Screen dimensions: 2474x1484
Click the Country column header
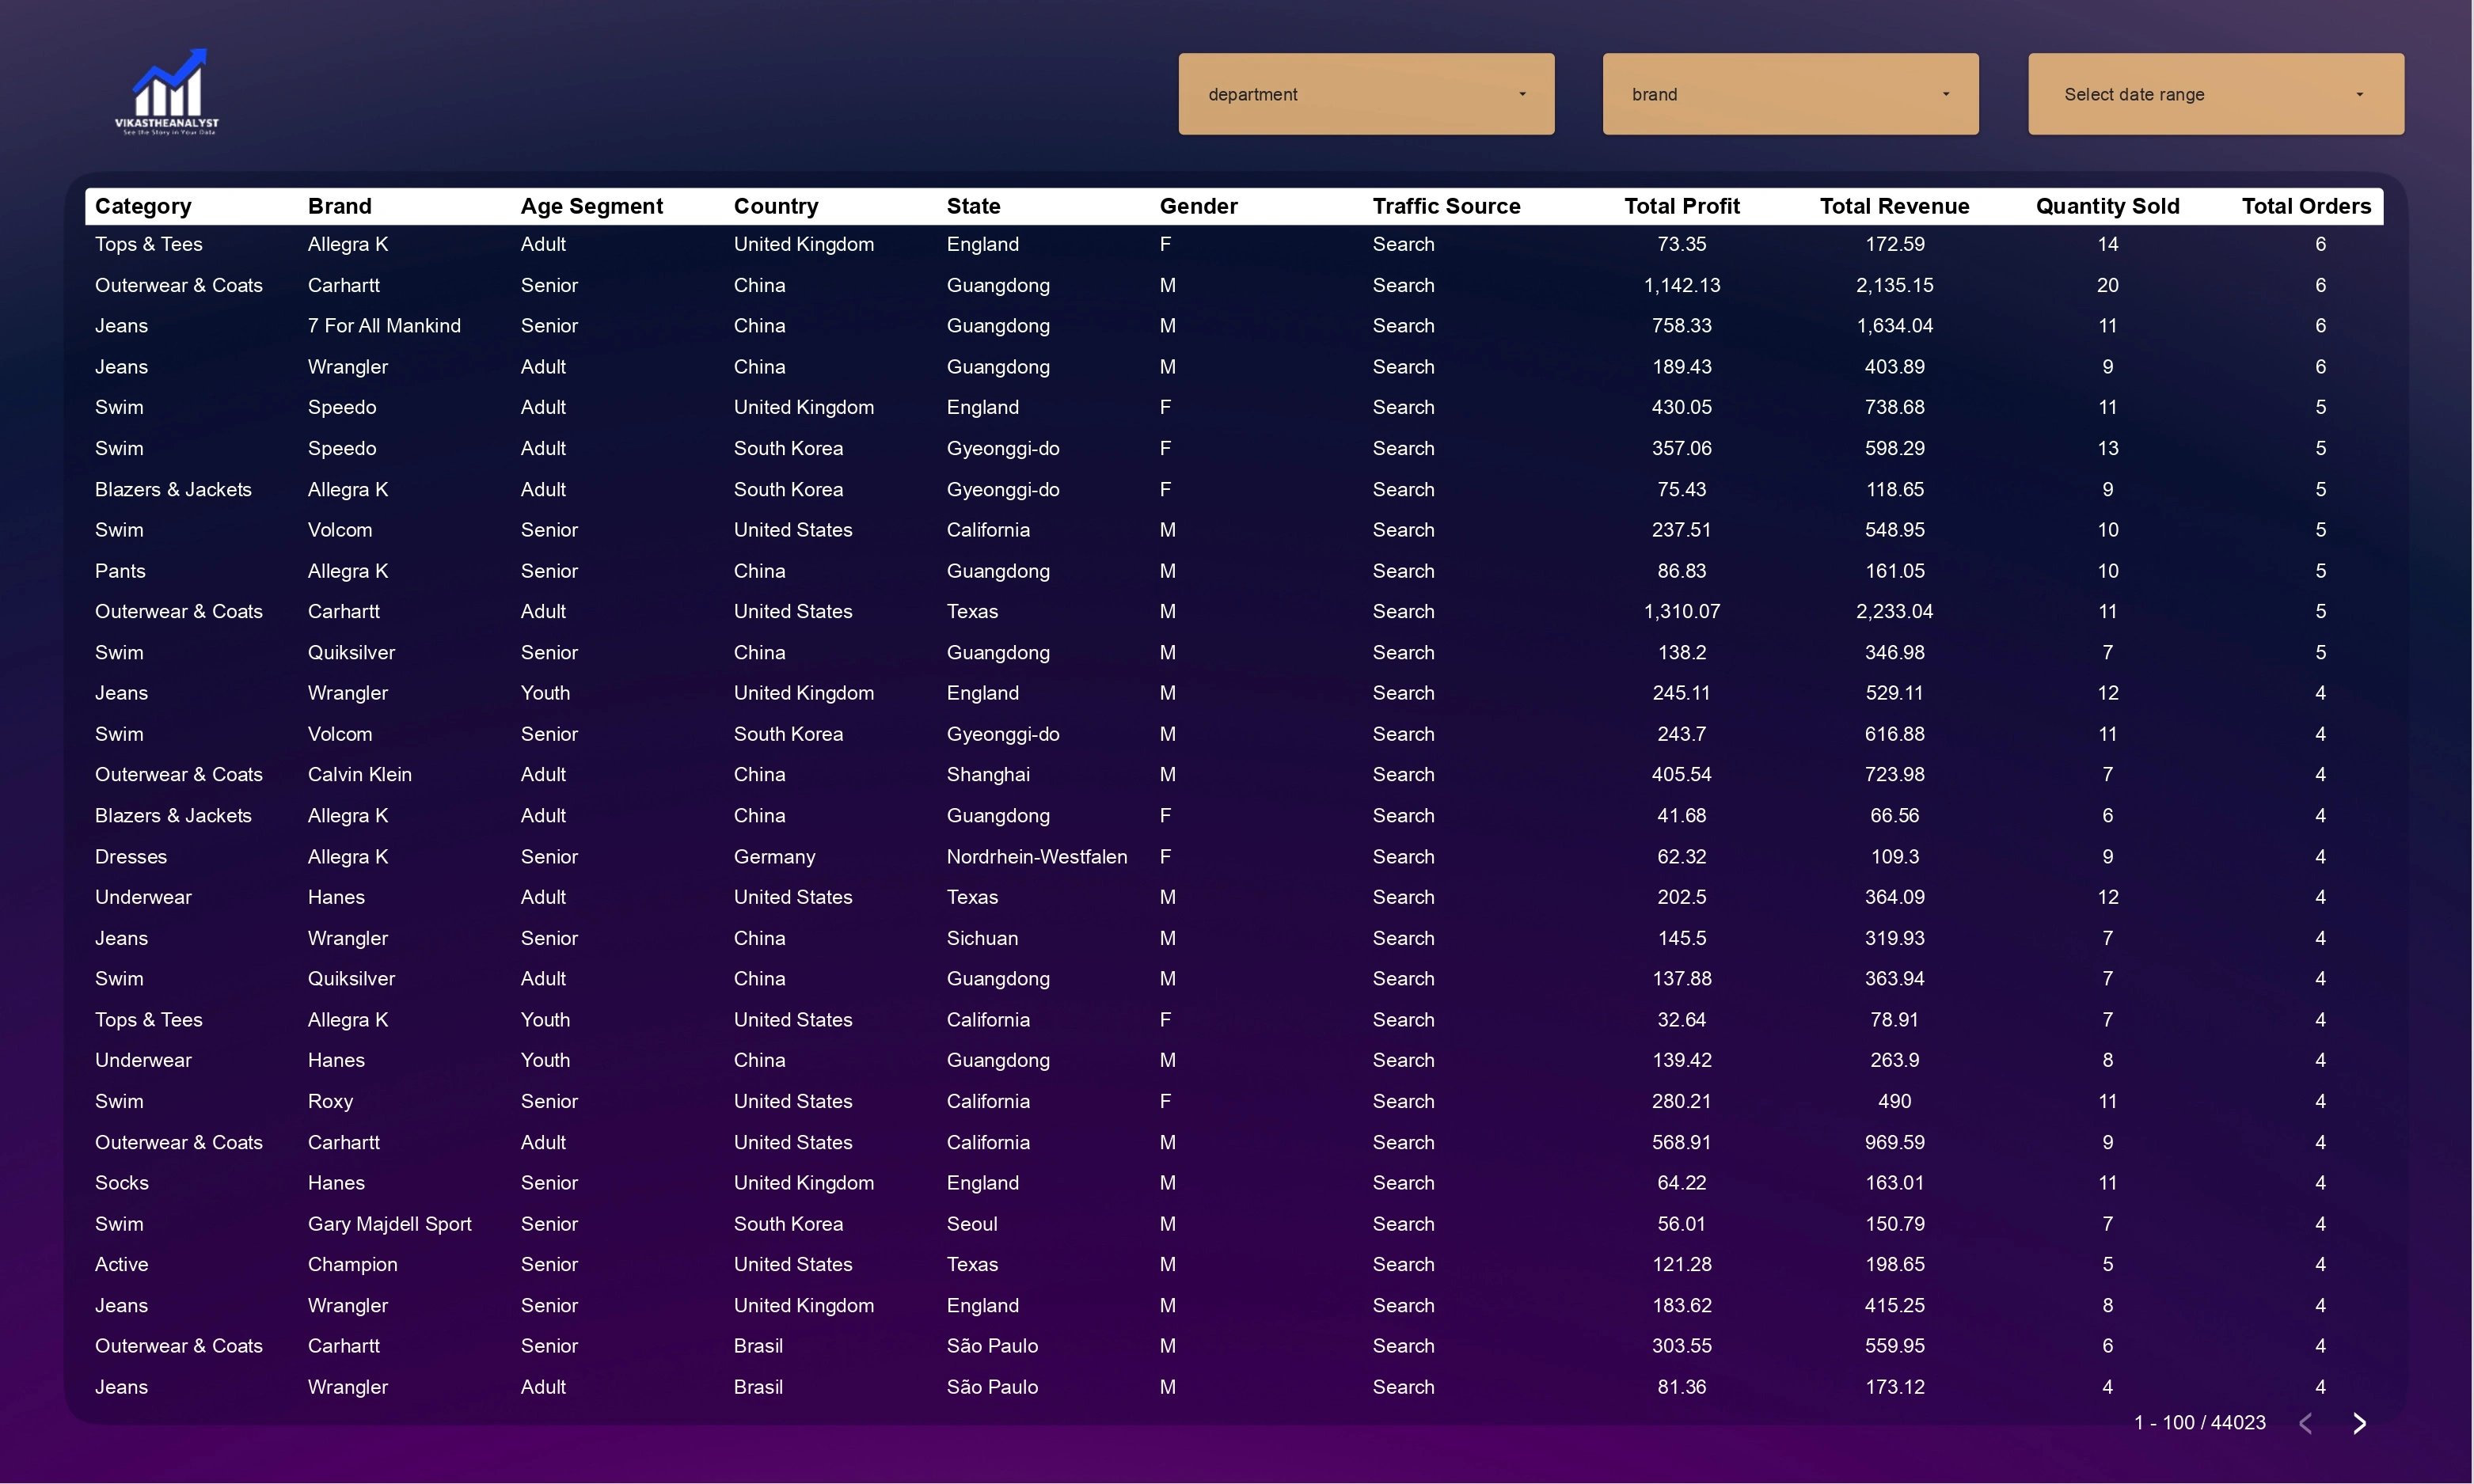775,206
